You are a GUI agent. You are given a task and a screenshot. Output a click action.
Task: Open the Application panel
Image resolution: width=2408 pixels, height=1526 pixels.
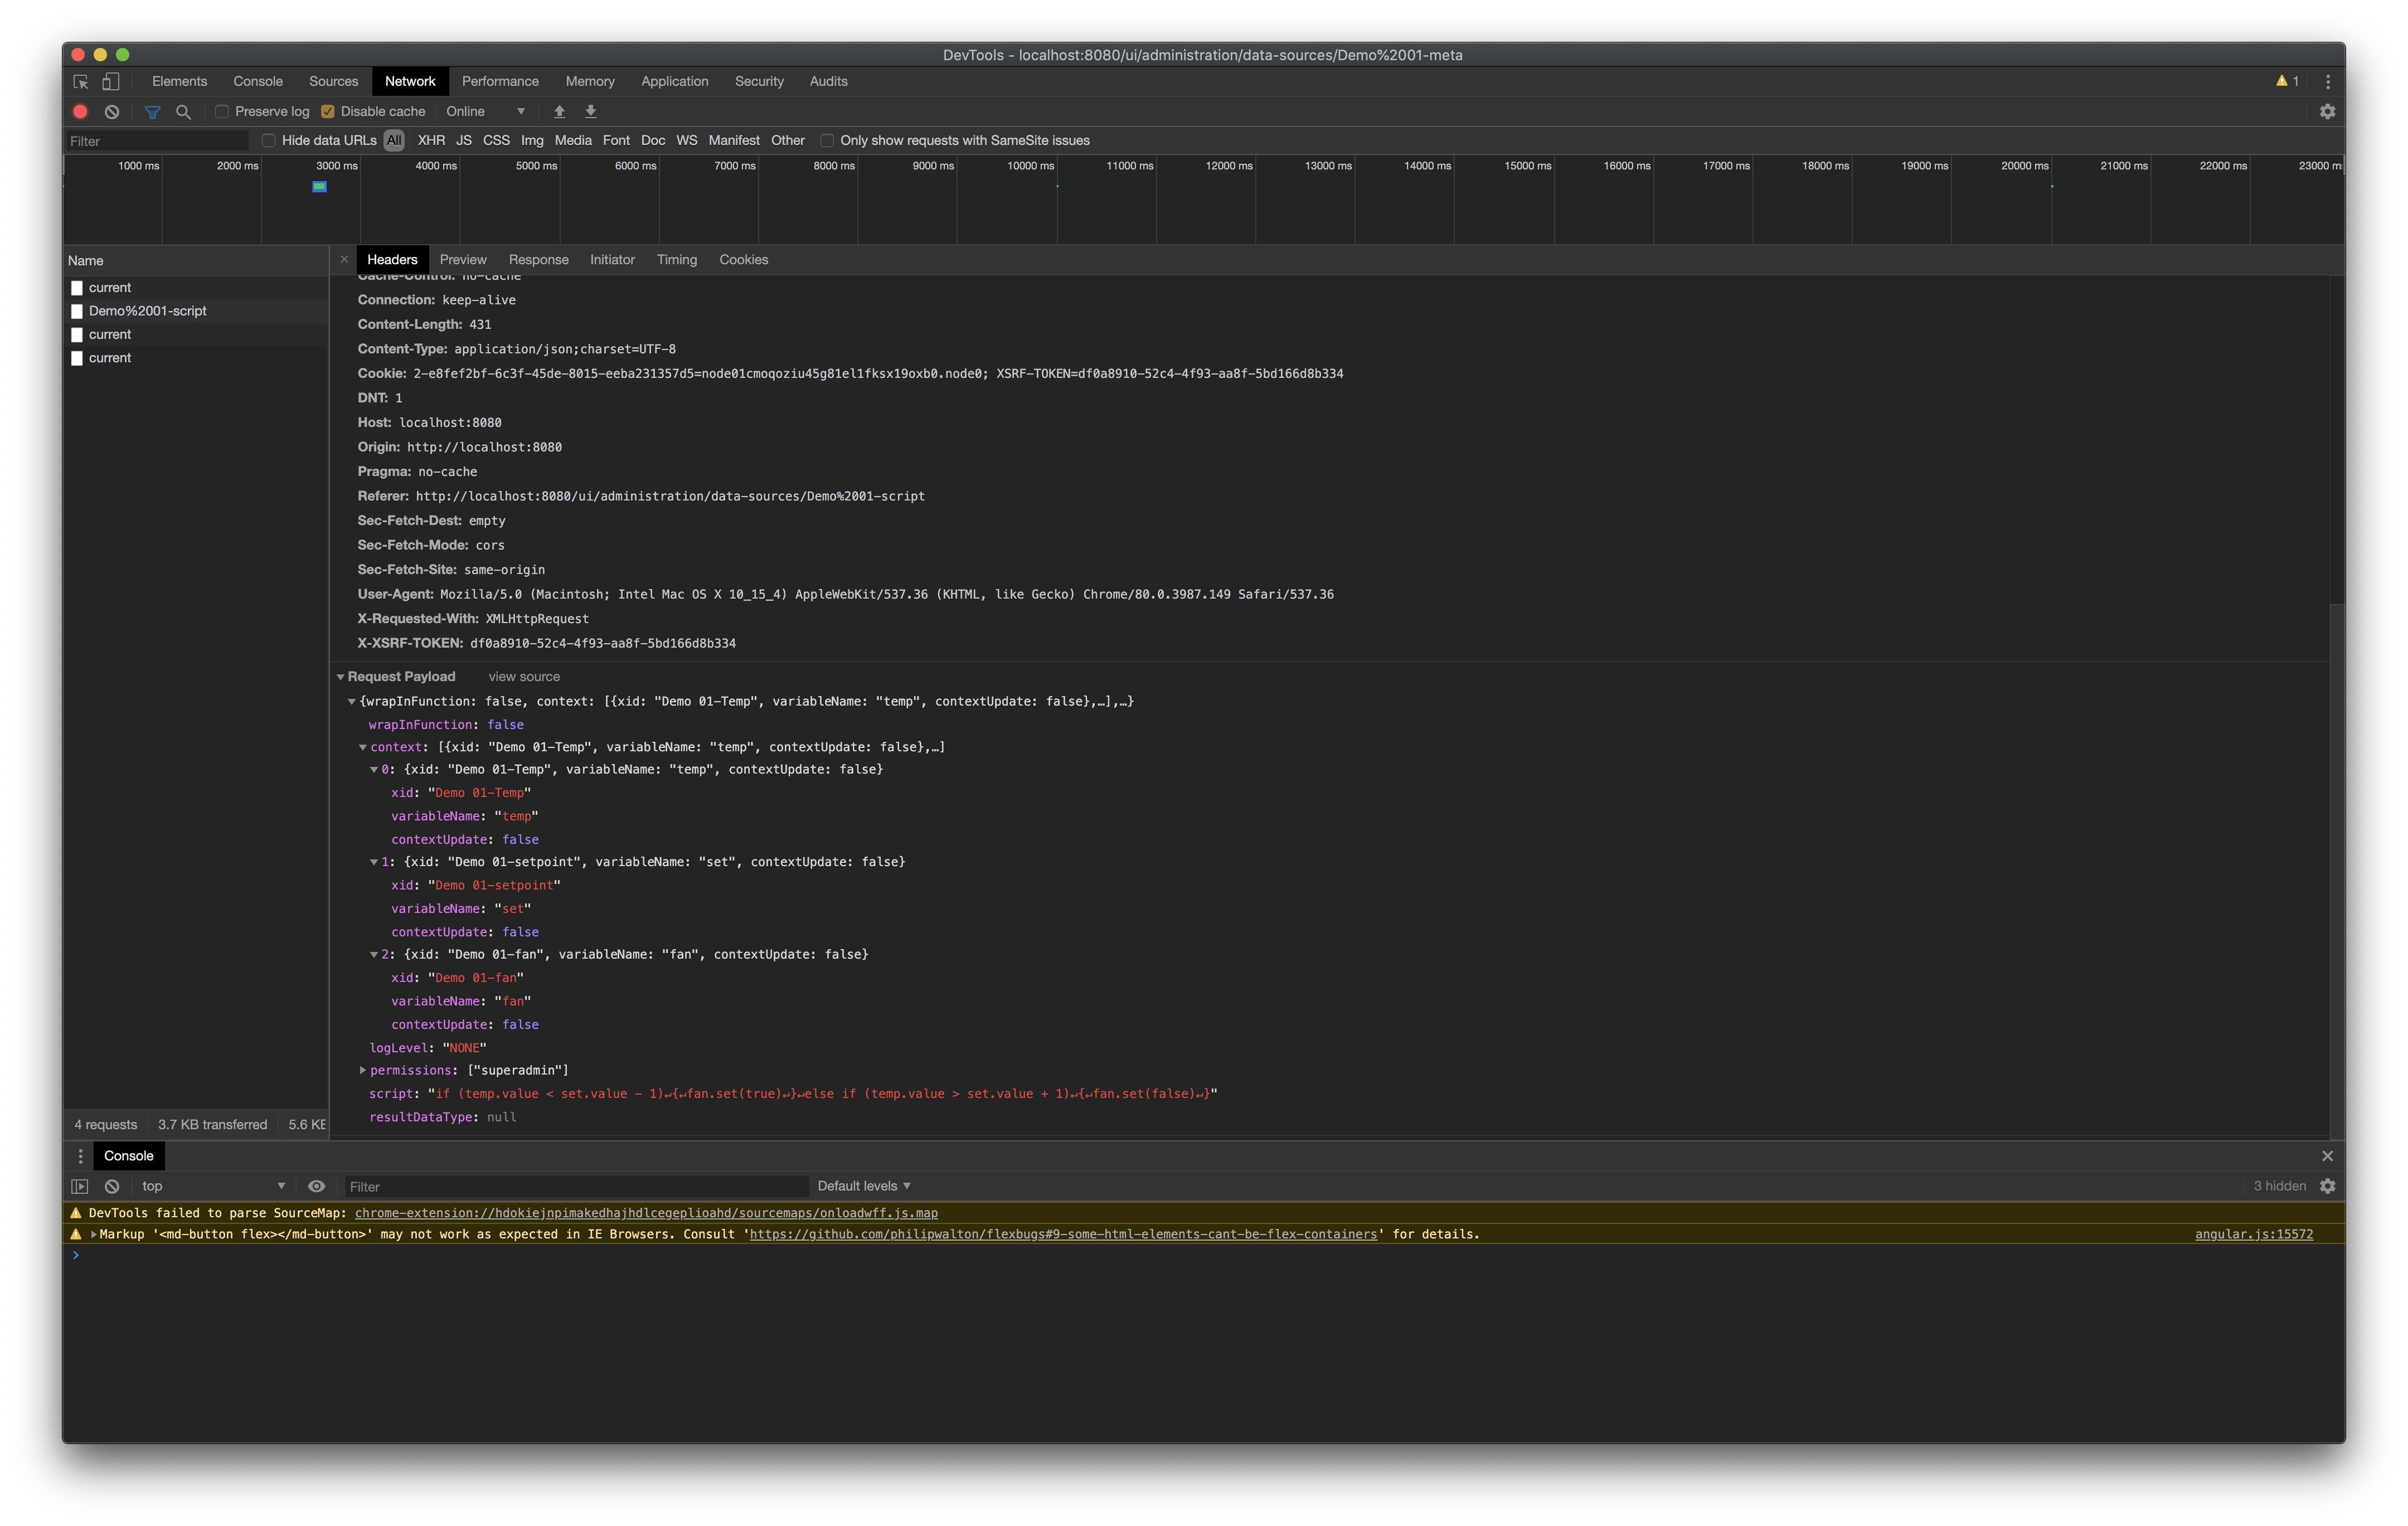click(675, 81)
